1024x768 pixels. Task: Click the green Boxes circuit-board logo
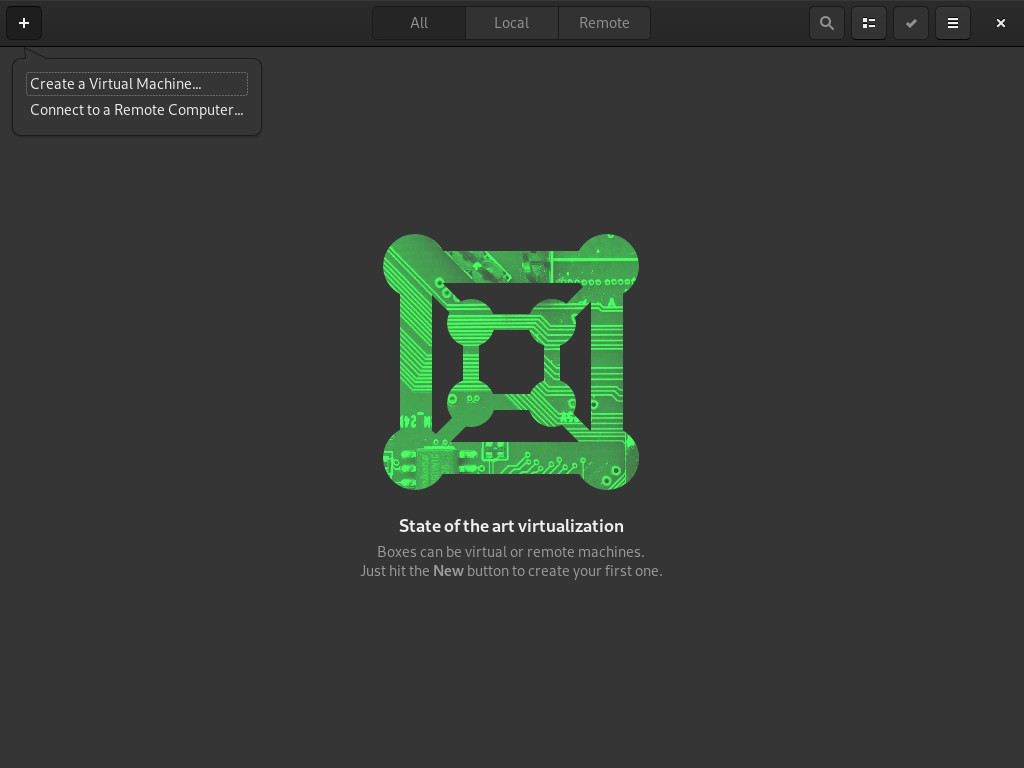(x=510, y=362)
